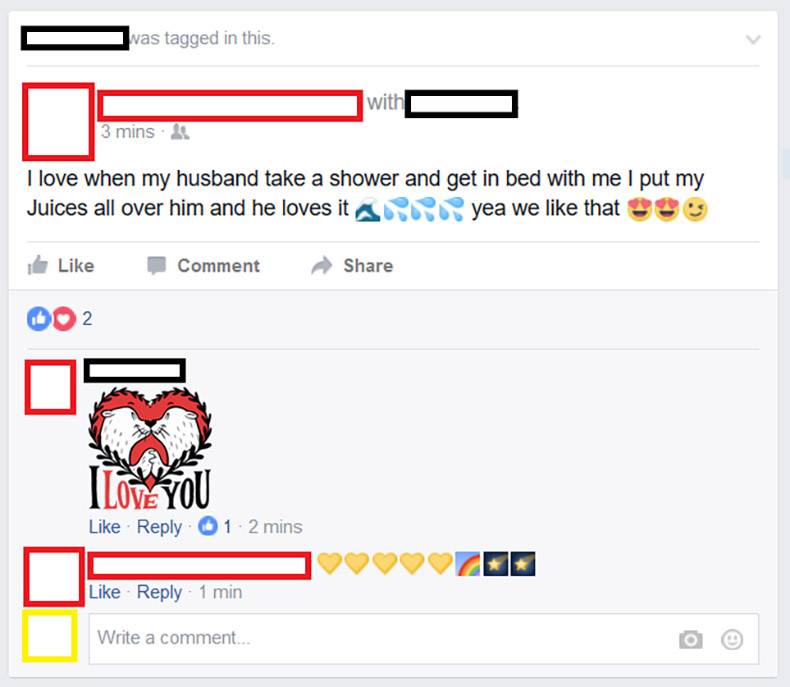790x687 pixels.
Task: Open the camera attach photo icon
Action: (691, 639)
